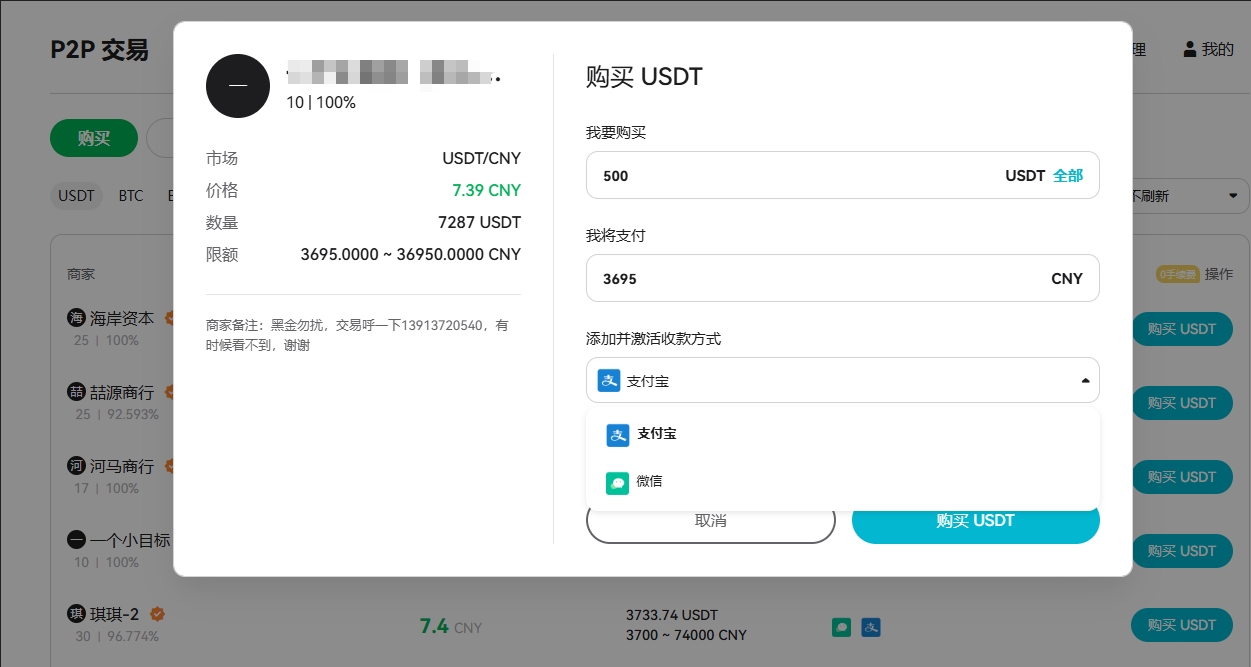The width and height of the screenshot is (1251, 667).
Task: Select 支付宝 option in the open list
Action: tap(656, 435)
